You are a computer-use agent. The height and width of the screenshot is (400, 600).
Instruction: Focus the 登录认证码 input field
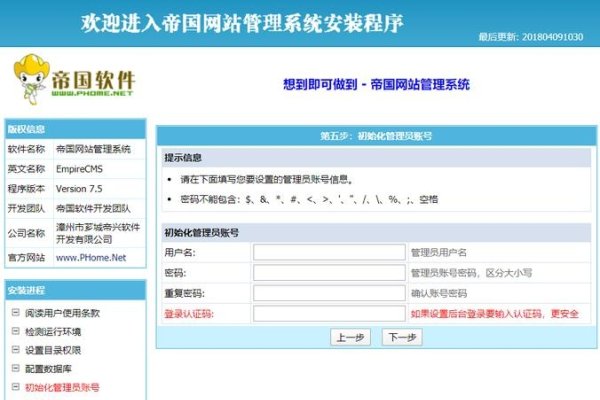[x=329, y=313]
